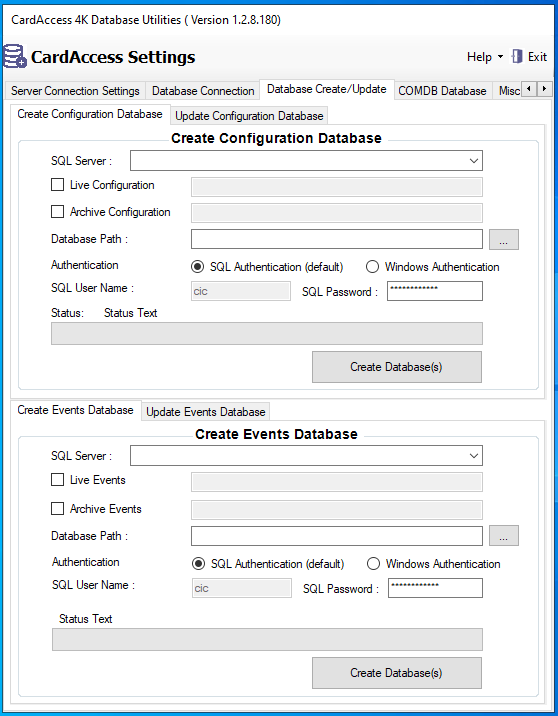Check the Archive Configuration option
558x716 pixels.
(58, 211)
